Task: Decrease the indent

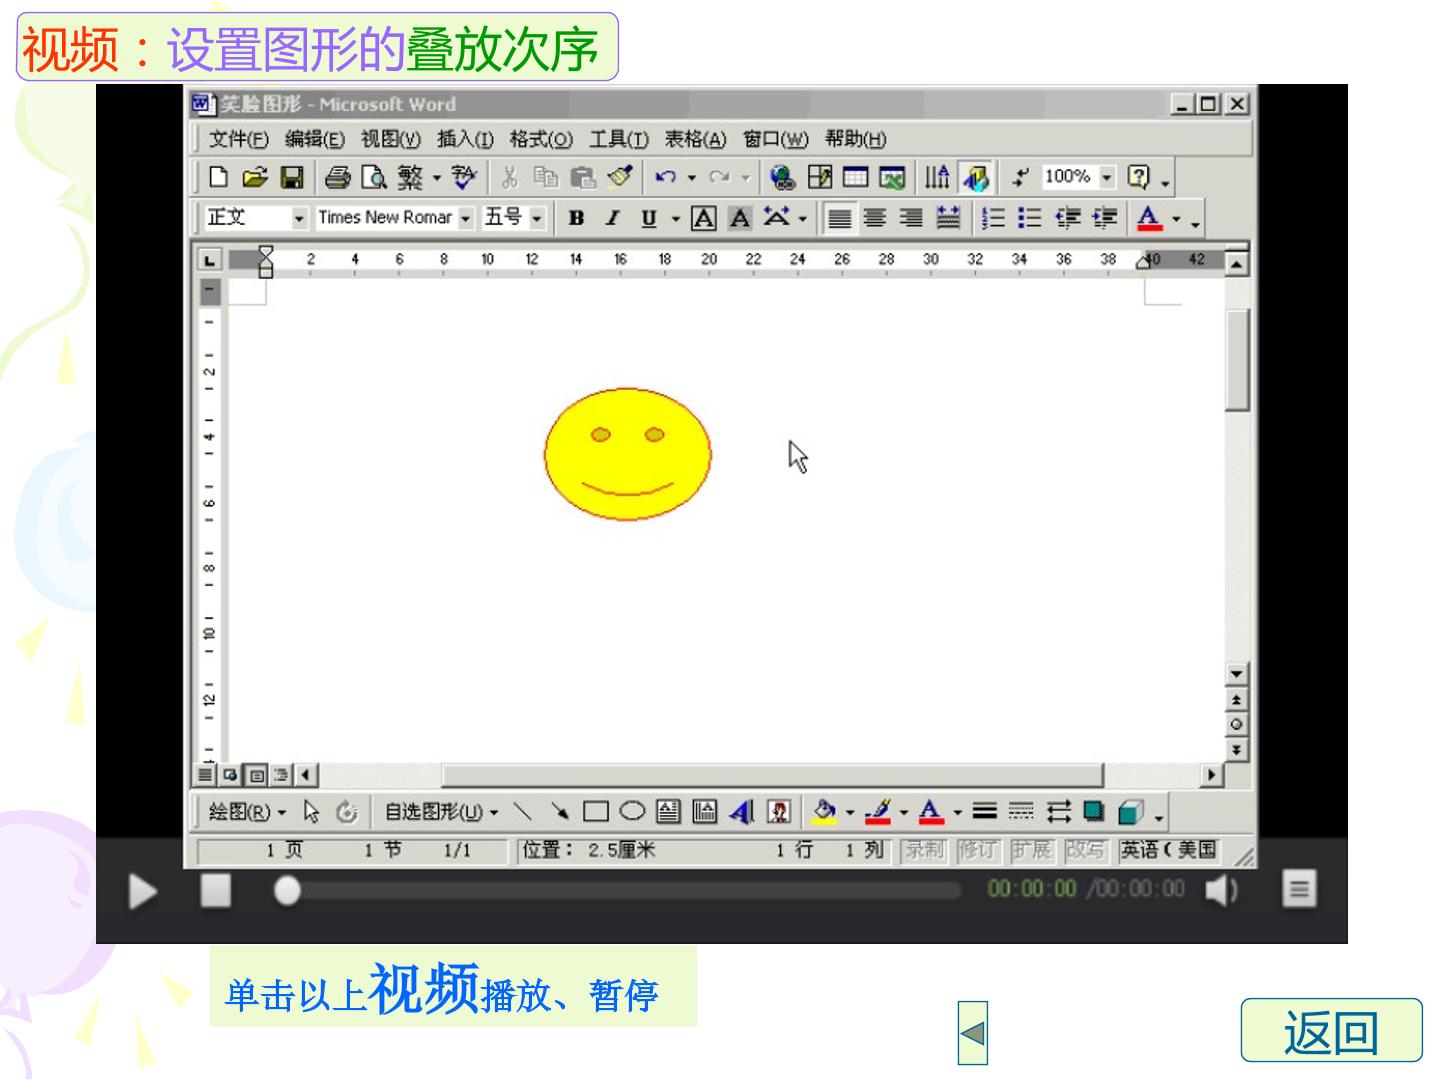Action: (1068, 218)
